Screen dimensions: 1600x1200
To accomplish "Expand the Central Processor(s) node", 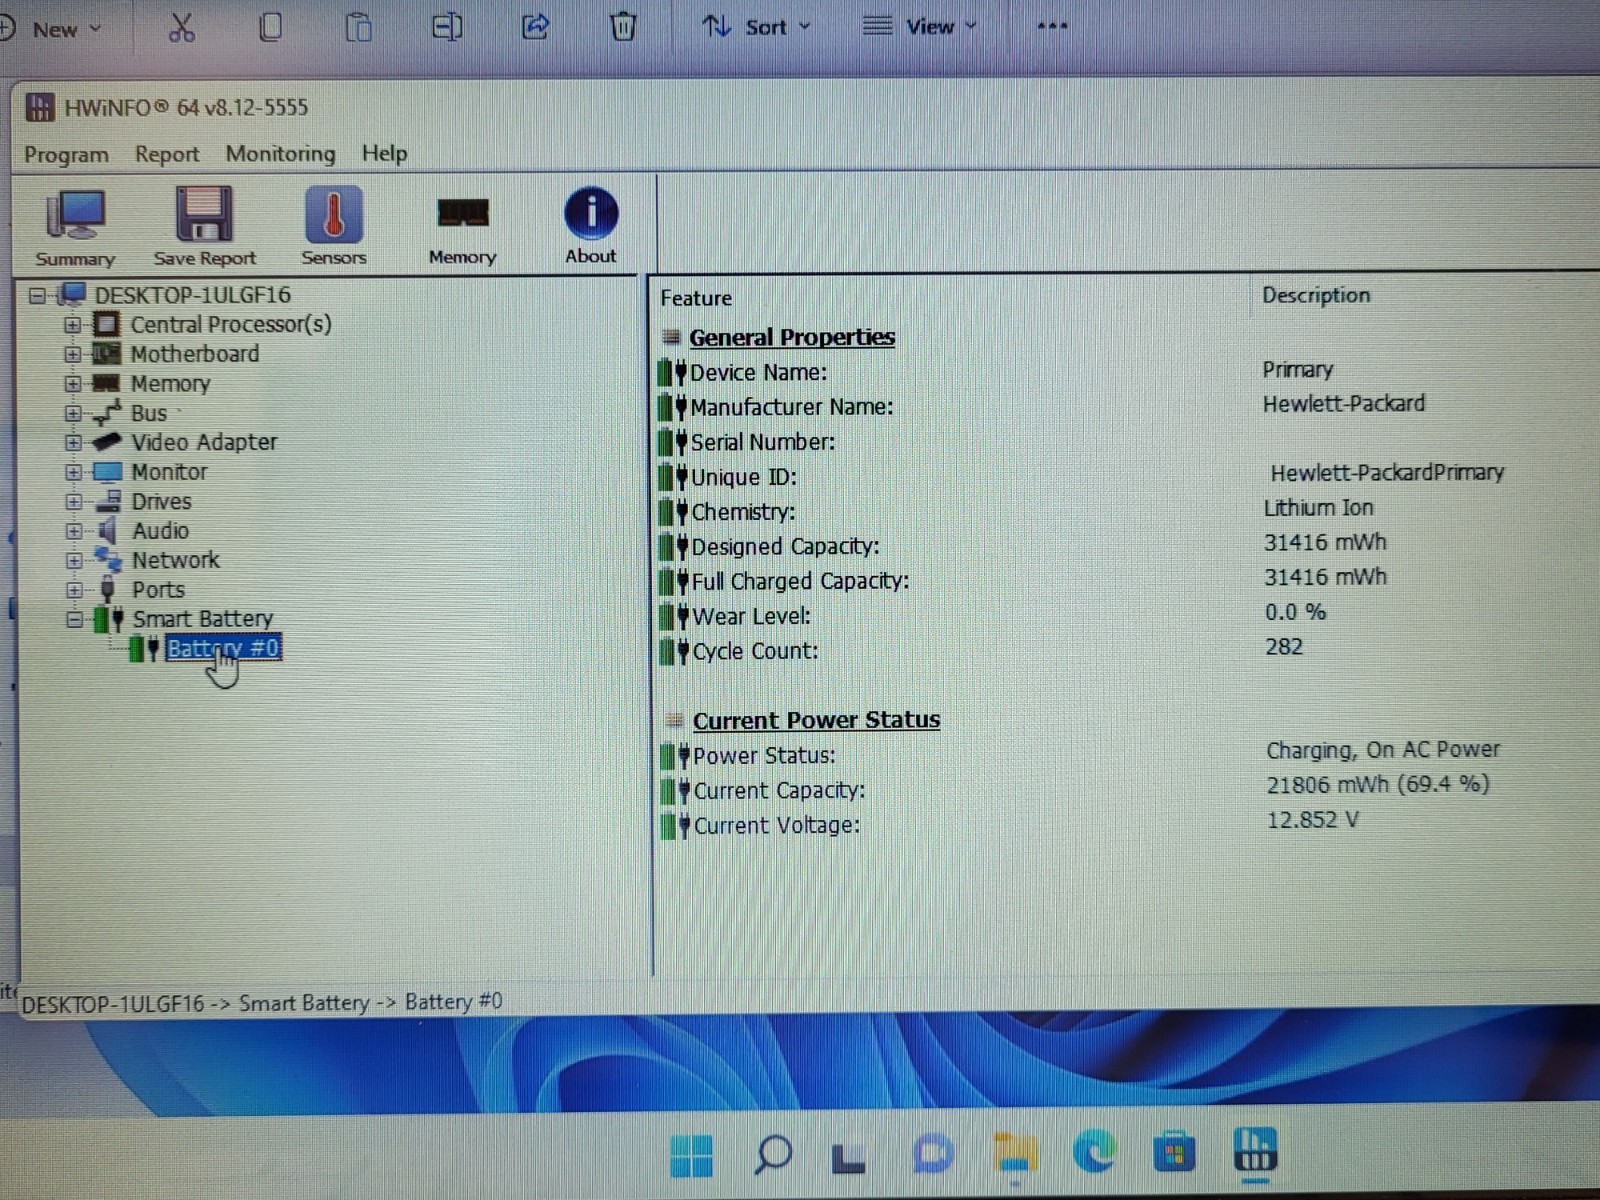I will click(72, 325).
